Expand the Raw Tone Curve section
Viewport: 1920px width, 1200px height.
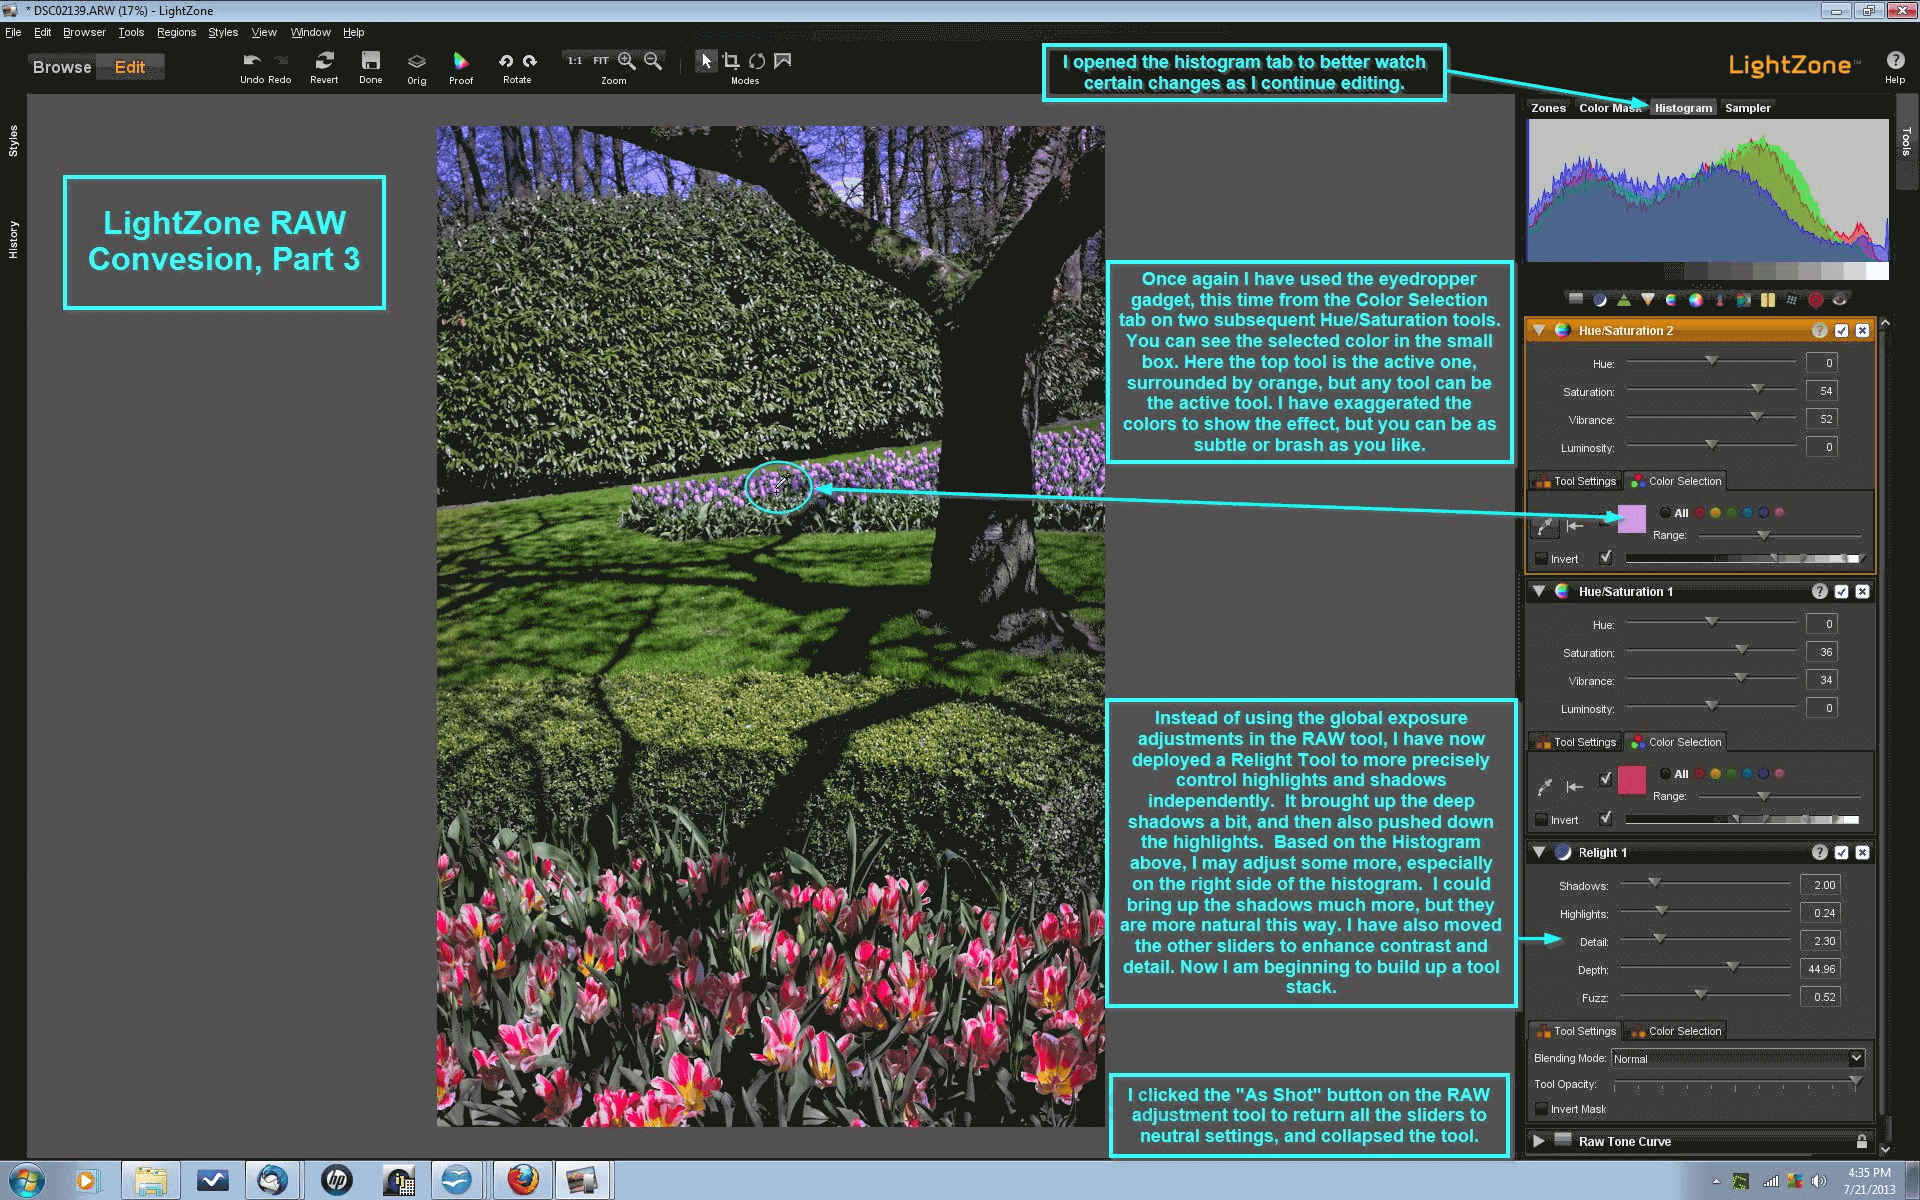click(x=1540, y=1141)
